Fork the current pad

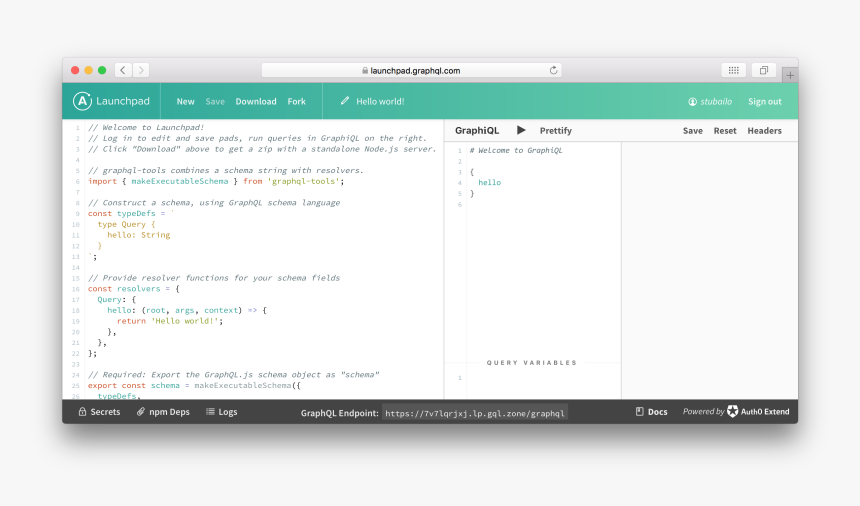click(297, 101)
